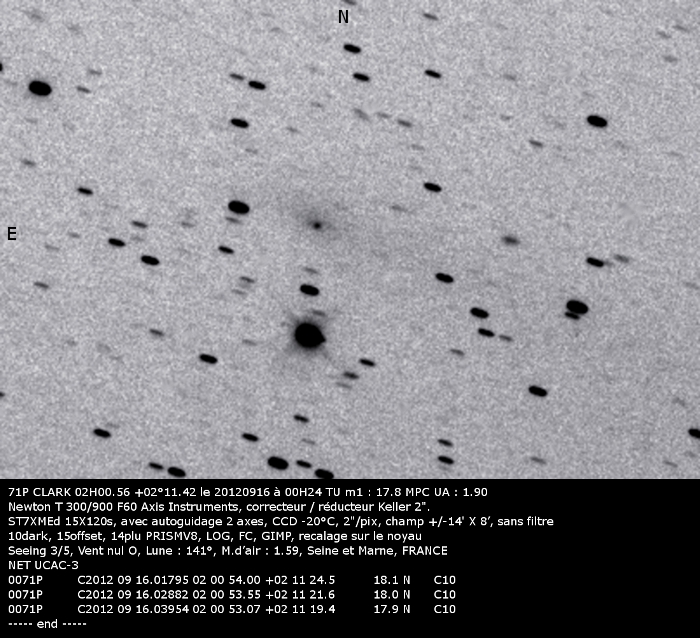Image resolution: width=700 pixels, height=638 pixels.
Task: Select the '71P CLARK' comet name text
Action: point(40,492)
